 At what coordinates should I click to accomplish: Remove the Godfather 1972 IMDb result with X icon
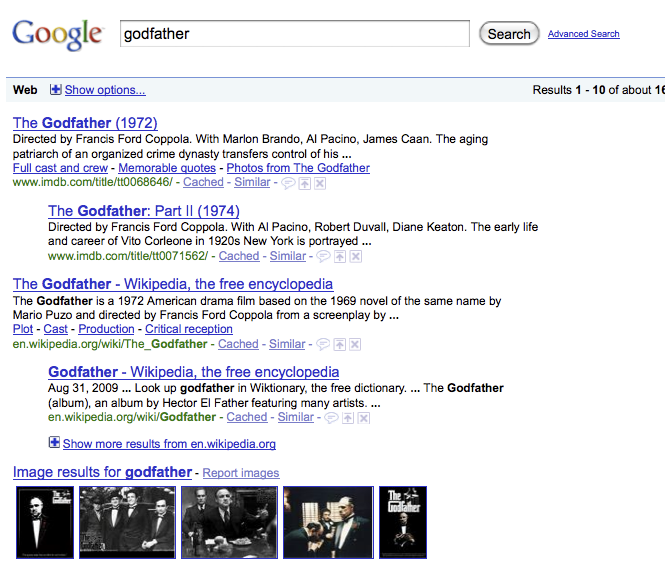pyautogui.click(x=320, y=184)
